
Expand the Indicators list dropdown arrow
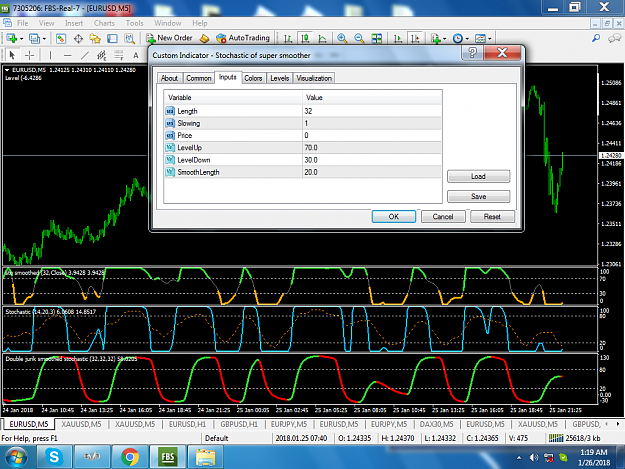(444, 39)
